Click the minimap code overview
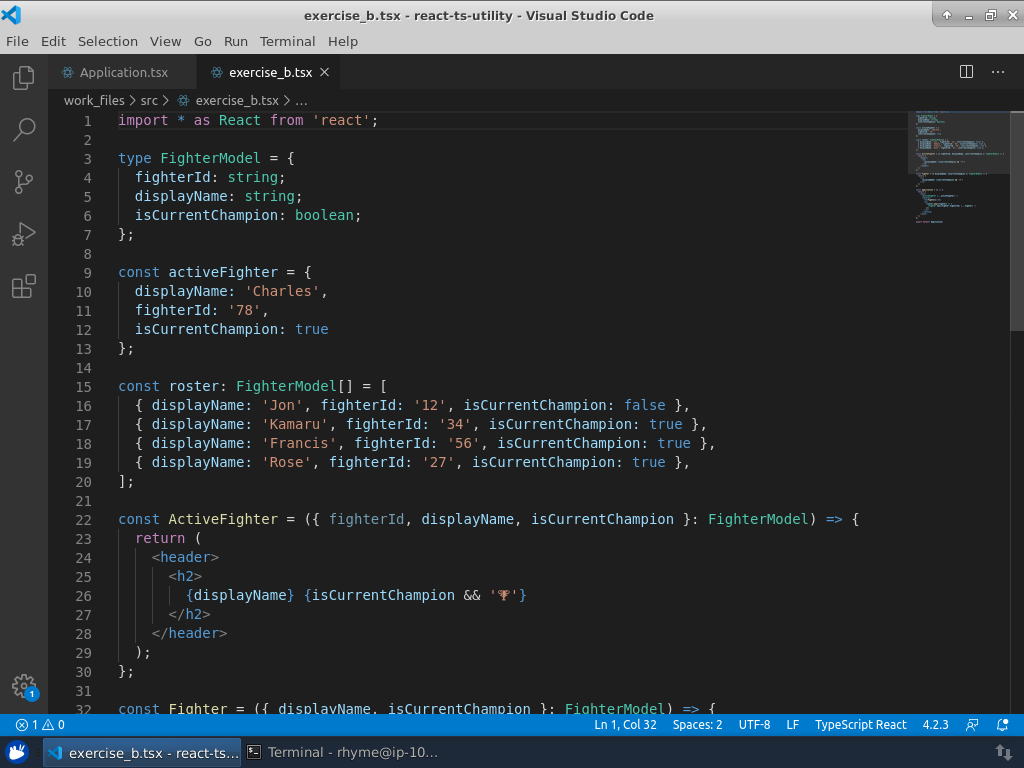 [x=958, y=167]
